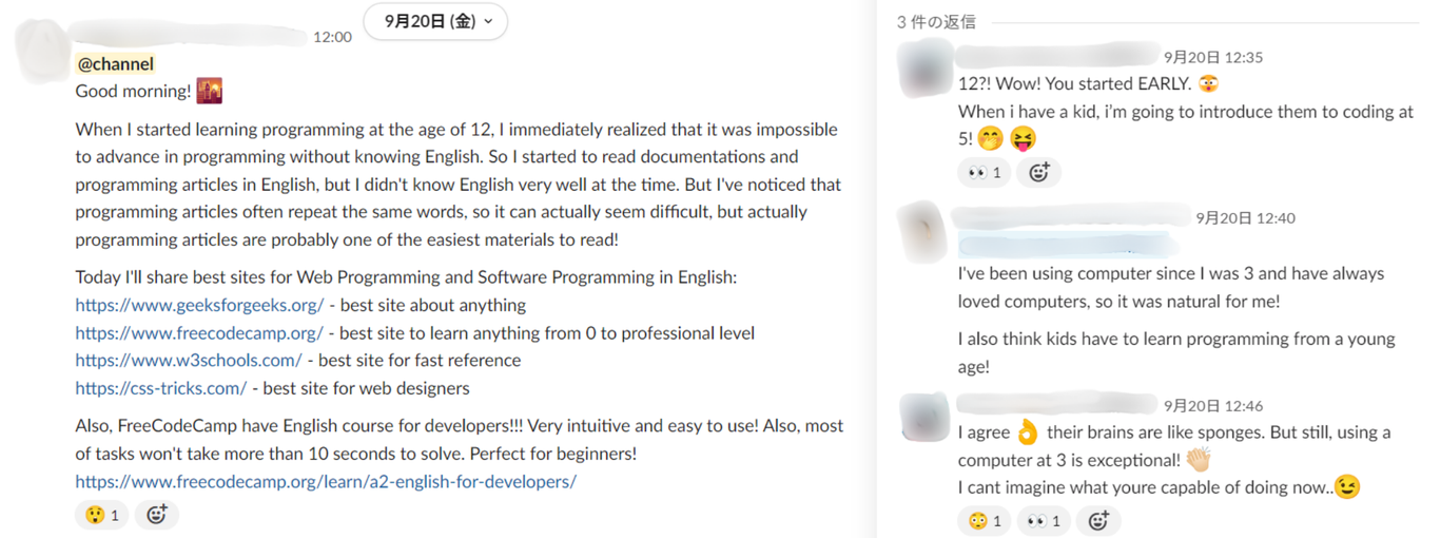
Task: Toggle the astonished face reaction on main message
Action: [102, 515]
